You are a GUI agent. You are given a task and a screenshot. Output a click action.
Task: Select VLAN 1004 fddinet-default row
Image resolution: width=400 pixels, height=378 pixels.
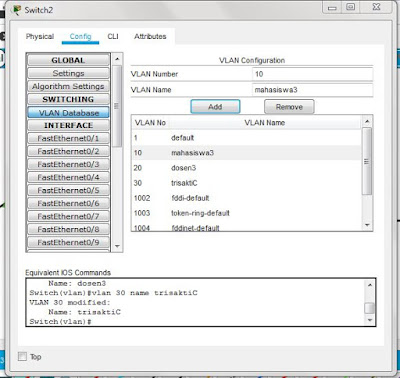point(247,227)
